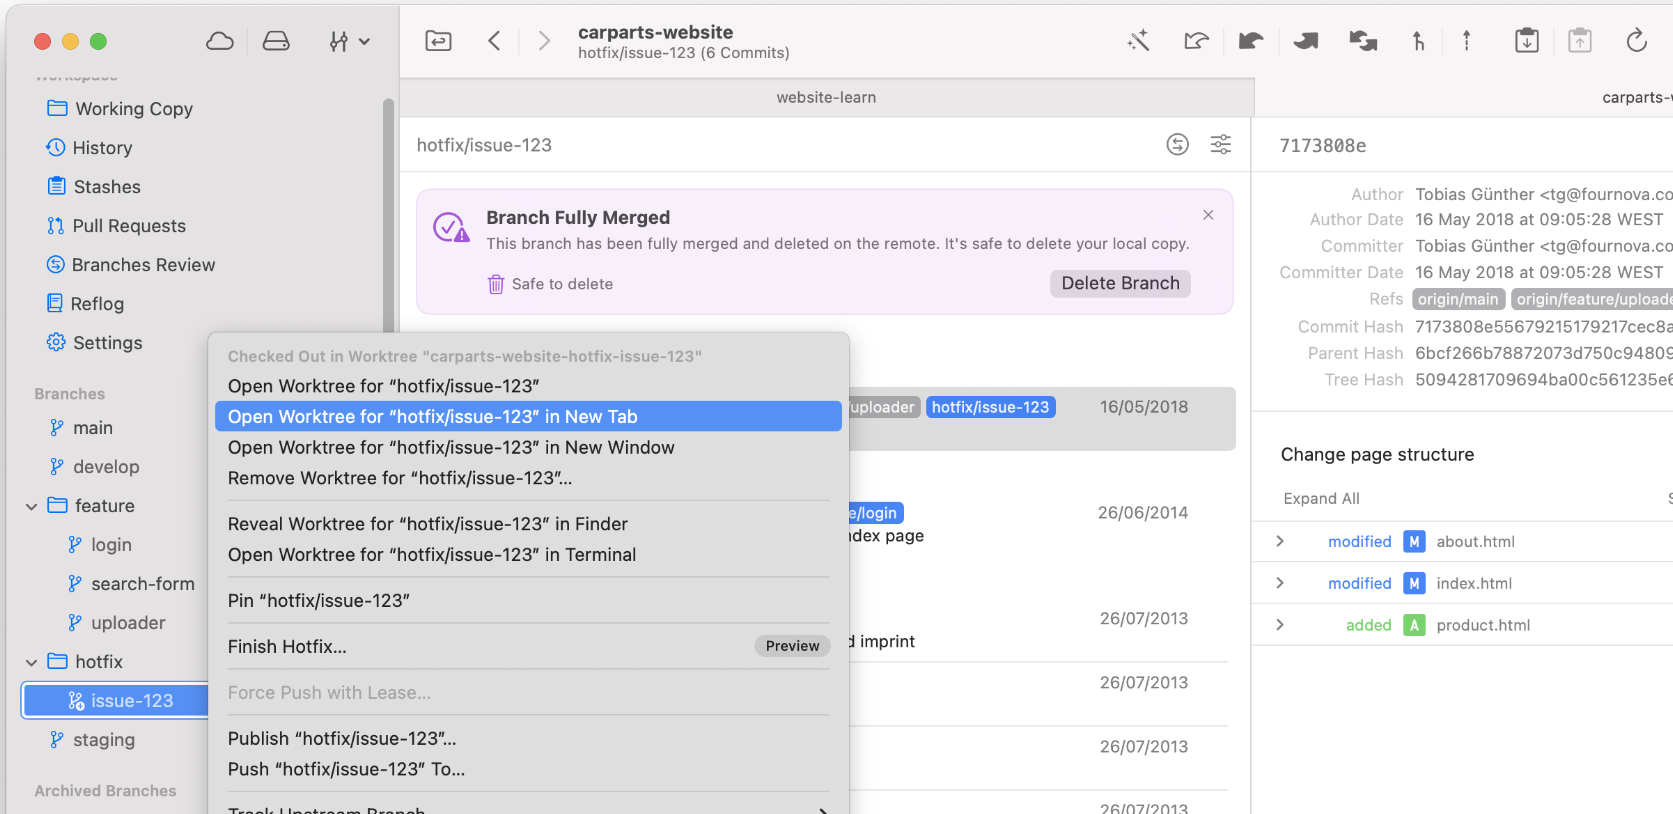The image size is (1673, 814).
Task: Open the cloud services view
Action: [220, 41]
